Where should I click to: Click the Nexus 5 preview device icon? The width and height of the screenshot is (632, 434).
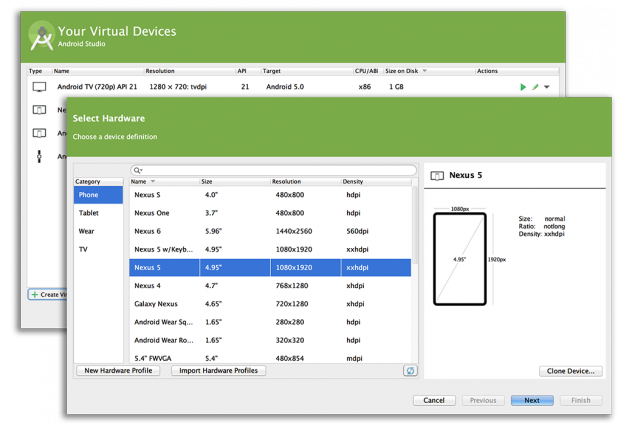point(437,175)
